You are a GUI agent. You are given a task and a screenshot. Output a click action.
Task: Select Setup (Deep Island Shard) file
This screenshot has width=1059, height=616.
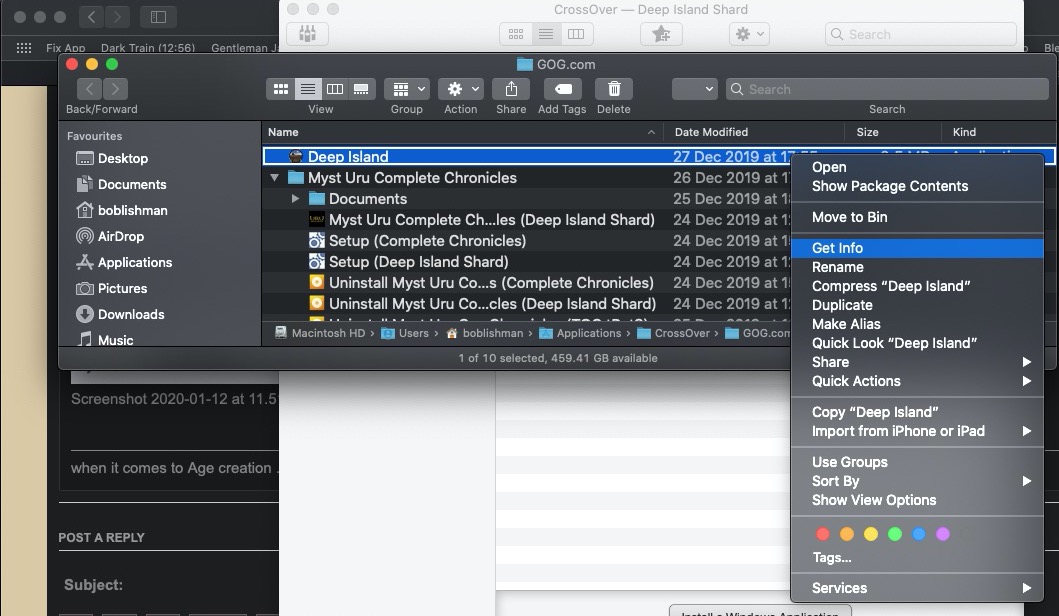[419, 261]
